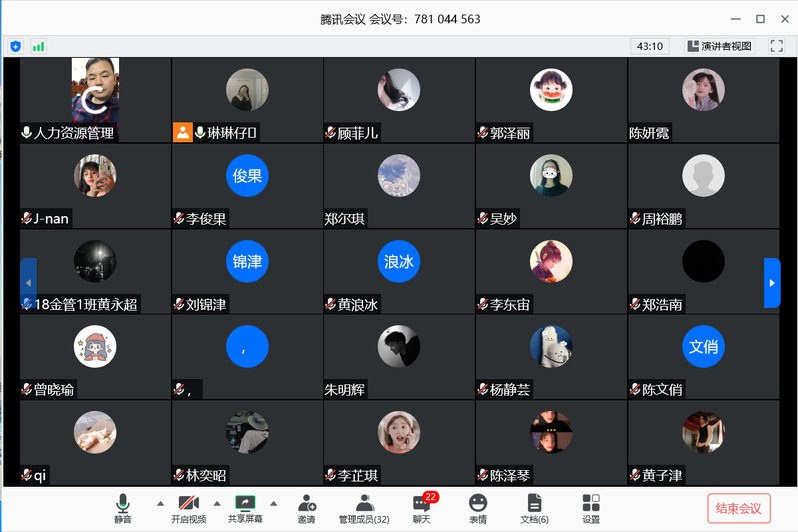Check the green network signal indicator
Viewport: 798px width, 532px height.
click(39, 46)
